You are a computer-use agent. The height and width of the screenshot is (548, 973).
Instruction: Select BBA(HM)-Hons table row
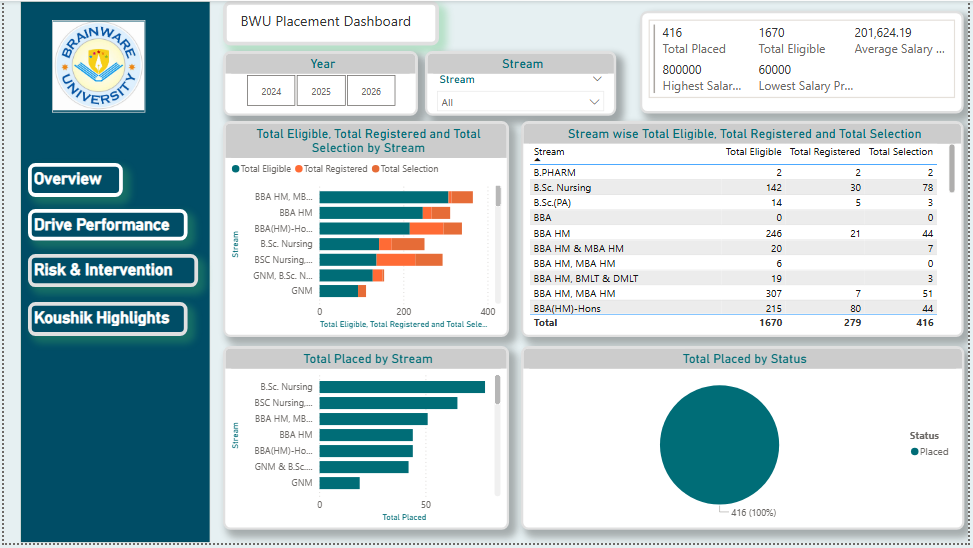coord(734,308)
